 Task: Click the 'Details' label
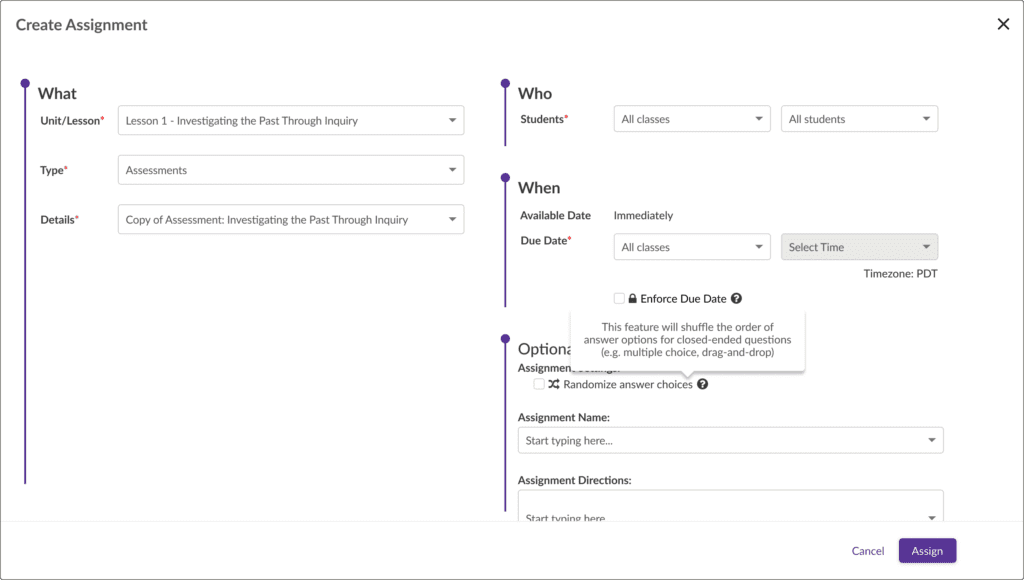[57, 219]
